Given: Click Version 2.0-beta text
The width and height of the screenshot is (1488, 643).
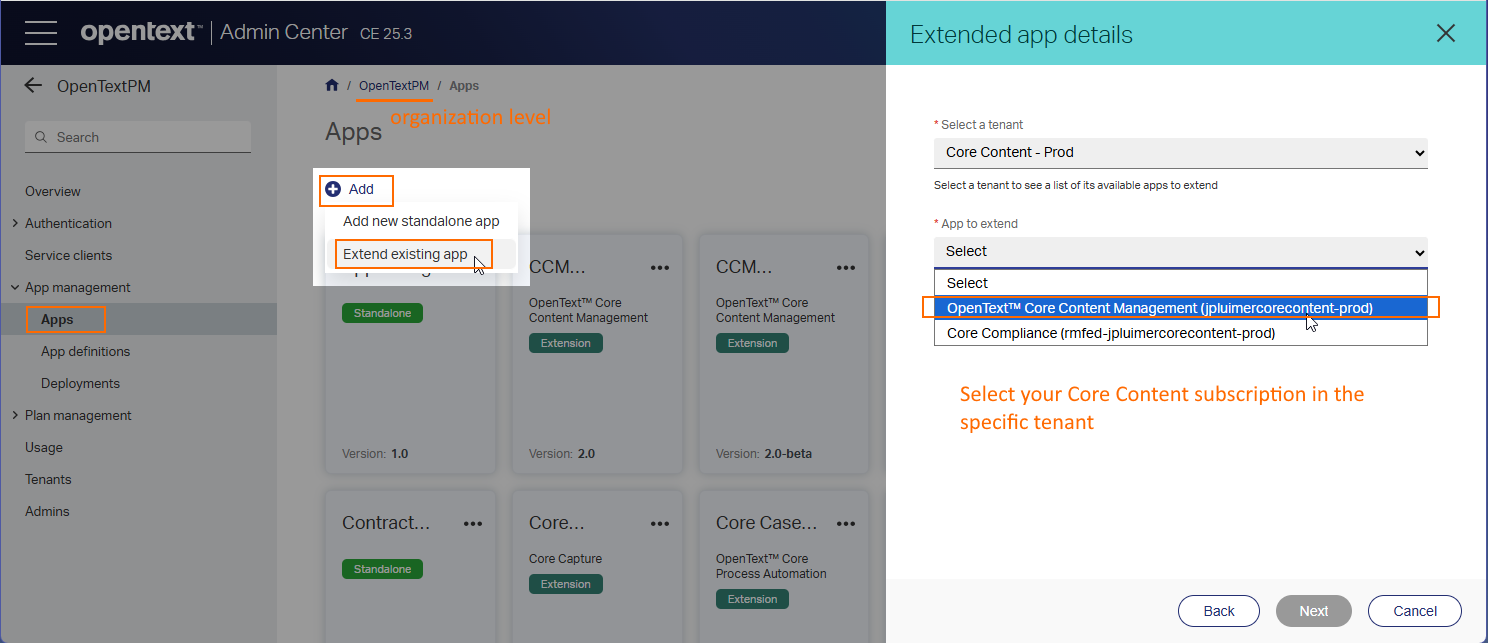Looking at the screenshot, I should [764, 453].
